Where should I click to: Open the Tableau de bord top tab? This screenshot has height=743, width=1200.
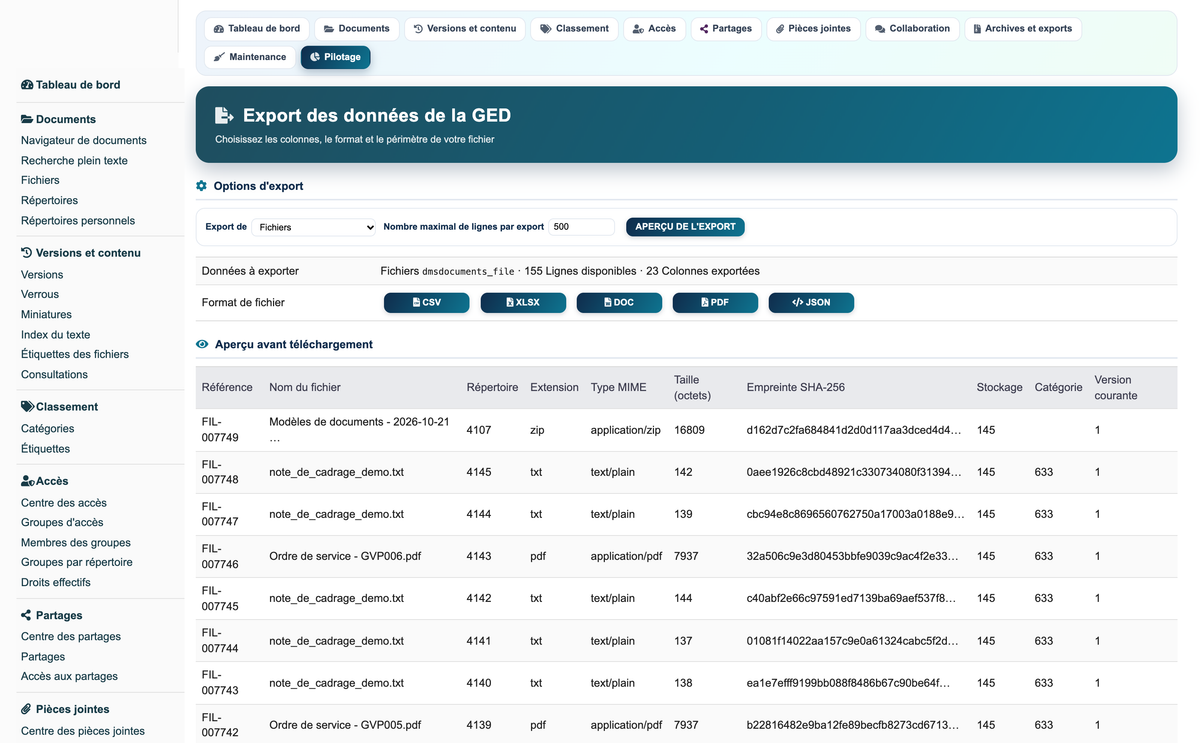point(257,29)
